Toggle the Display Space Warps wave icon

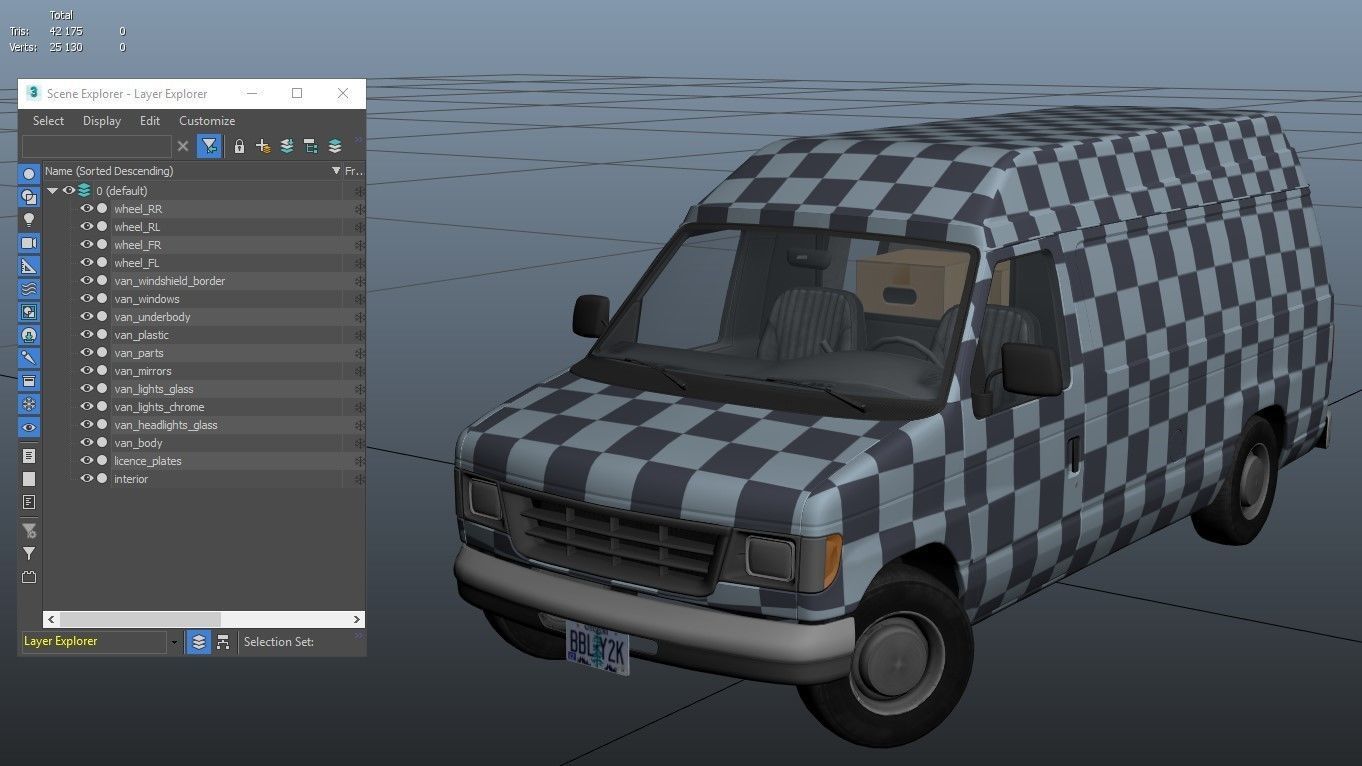[29, 289]
